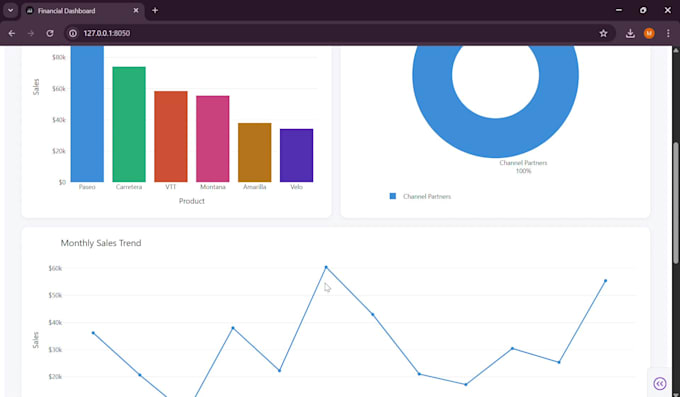This screenshot has height=397, width=680.
Task: Click the browser back arrow
Action: point(12,33)
